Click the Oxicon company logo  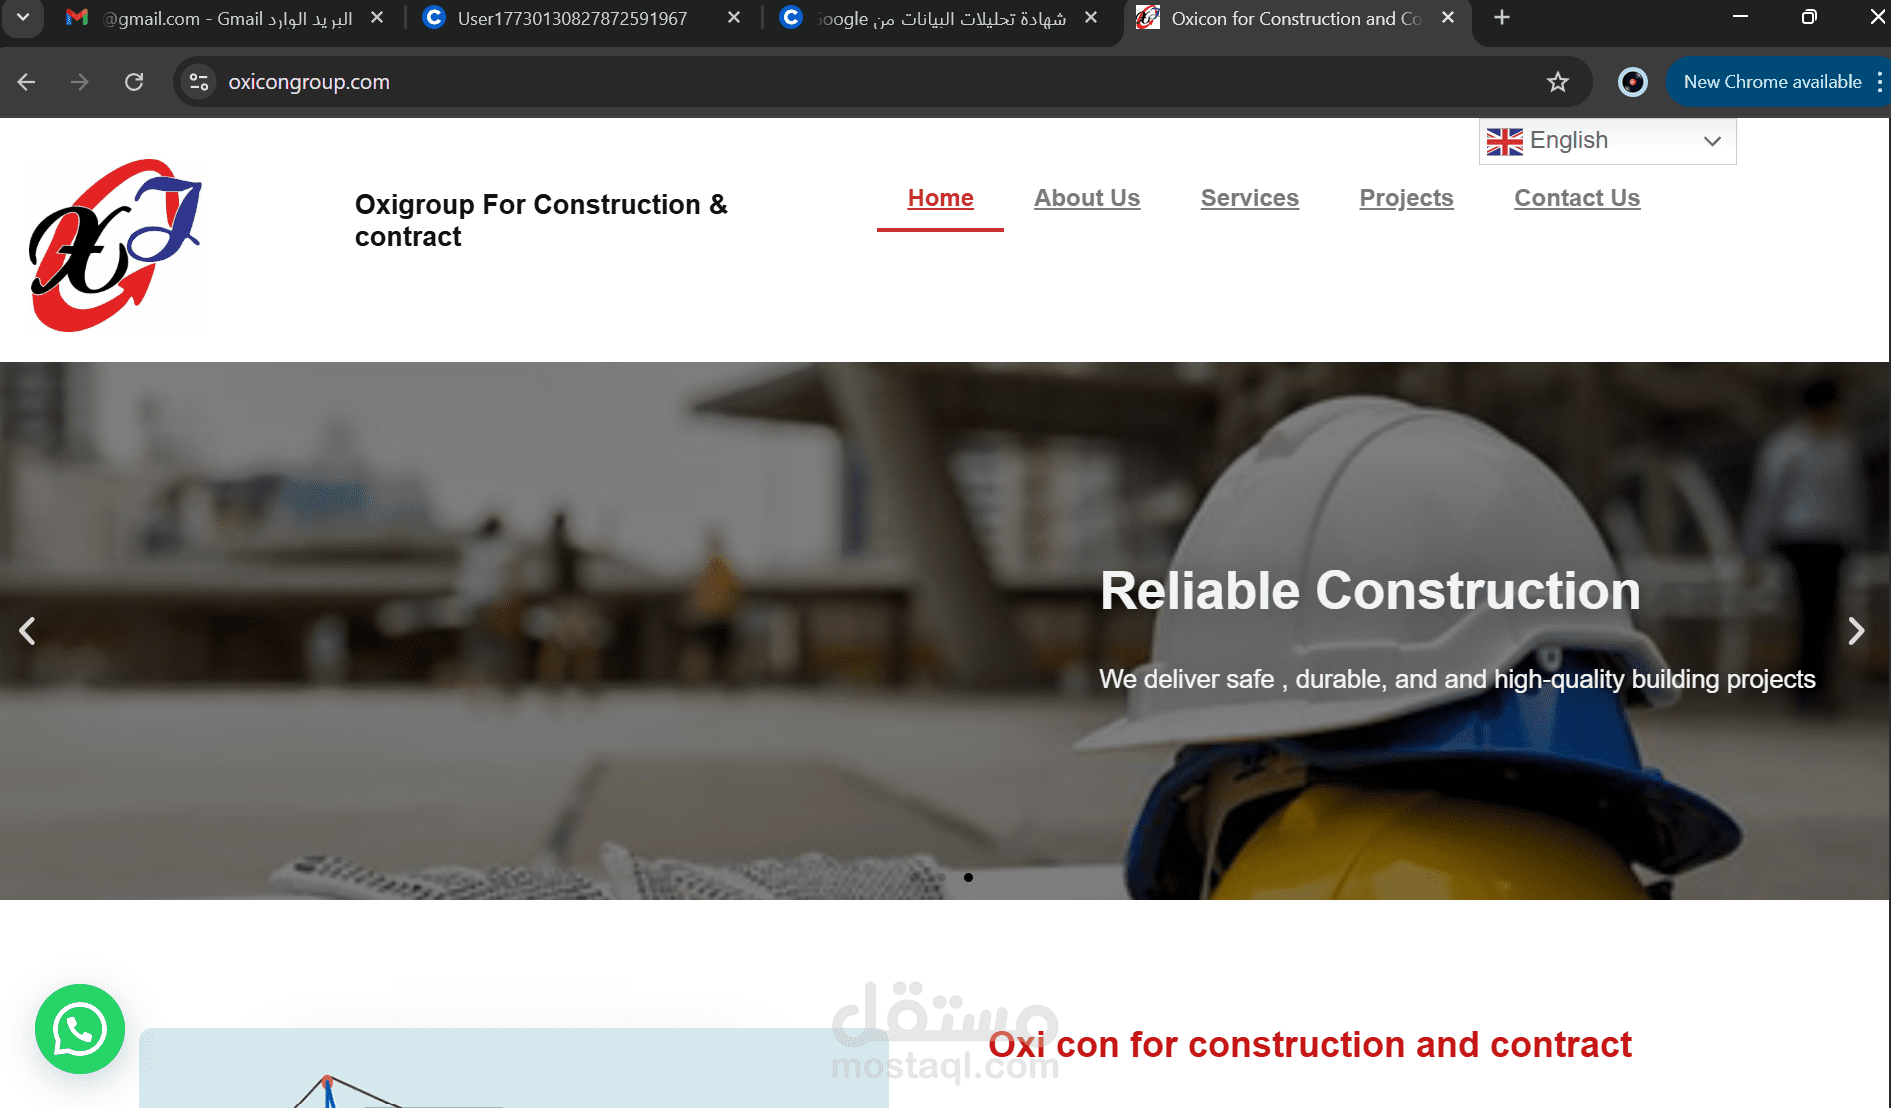pyautogui.click(x=115, y=245)
